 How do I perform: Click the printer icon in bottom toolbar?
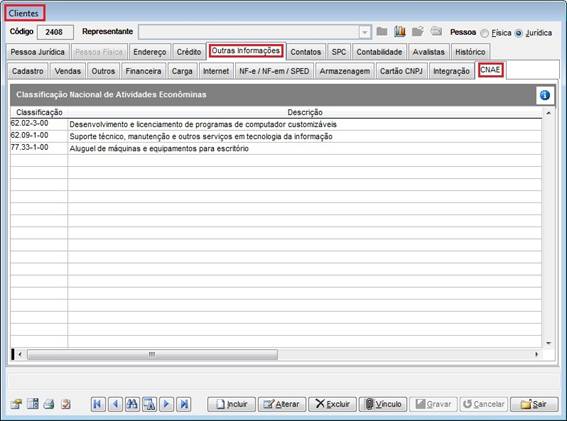coord(49,404)
